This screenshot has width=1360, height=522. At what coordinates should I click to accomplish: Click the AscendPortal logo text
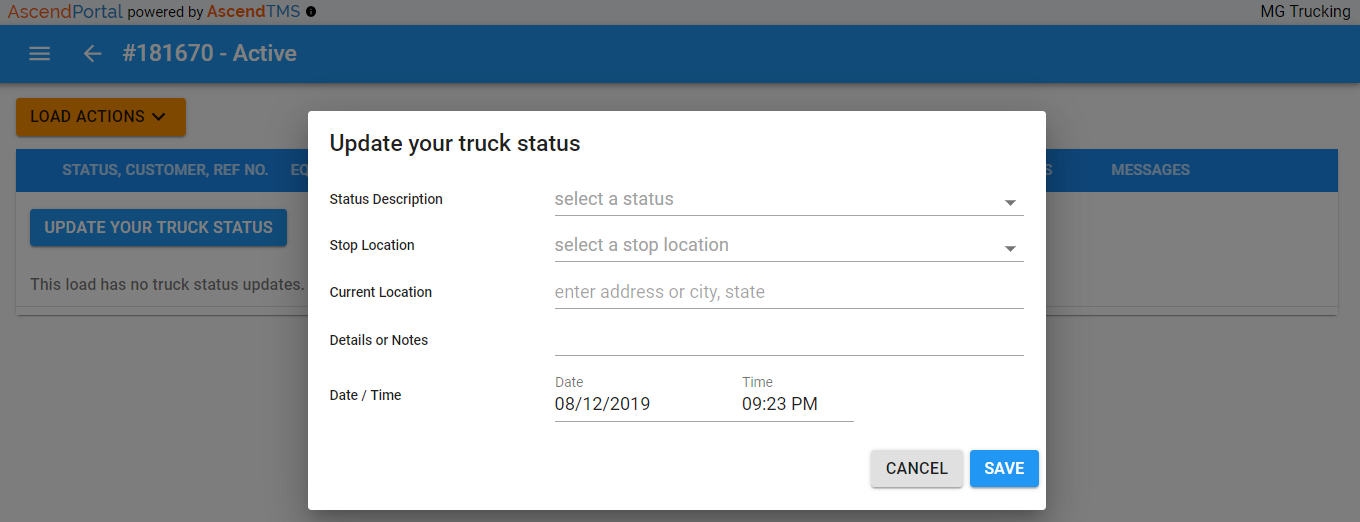click(65, 12)
